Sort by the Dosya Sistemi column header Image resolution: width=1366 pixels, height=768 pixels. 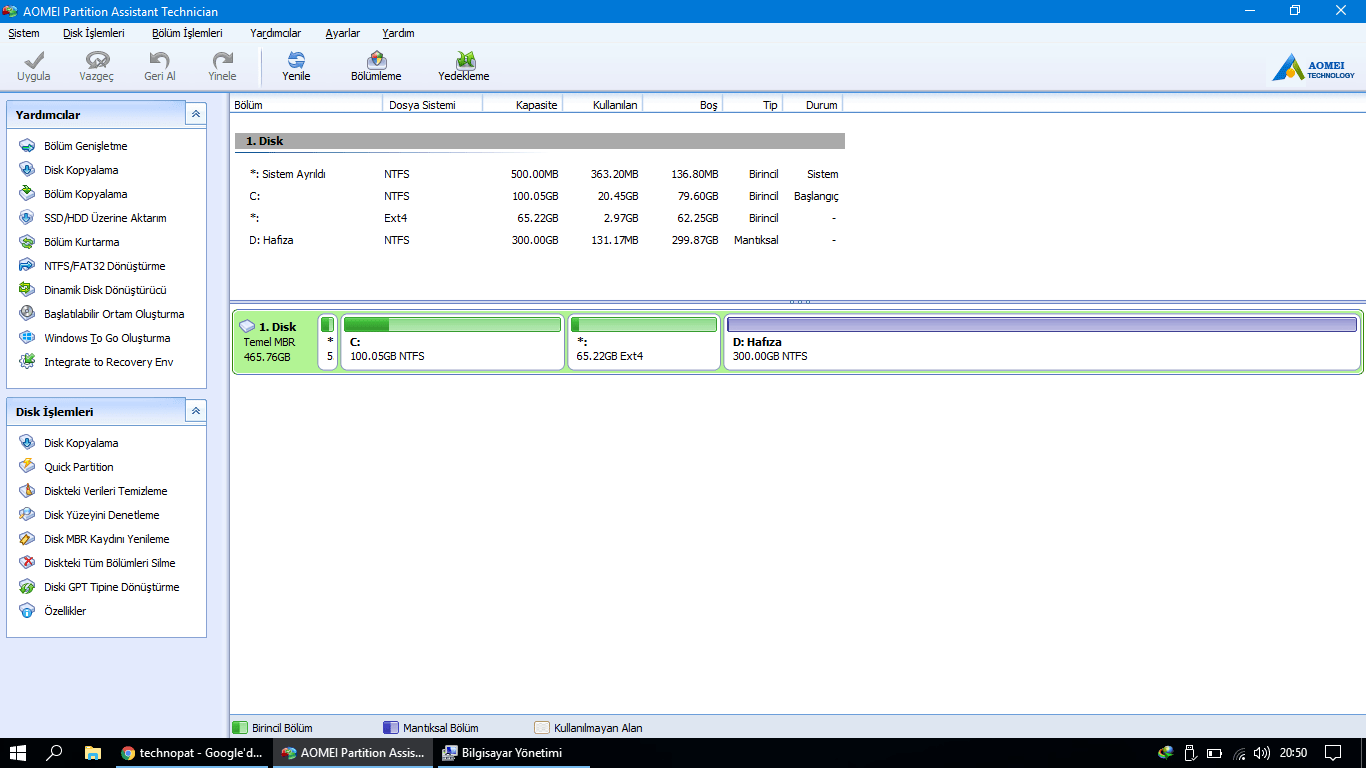click(x=432, y=105)
